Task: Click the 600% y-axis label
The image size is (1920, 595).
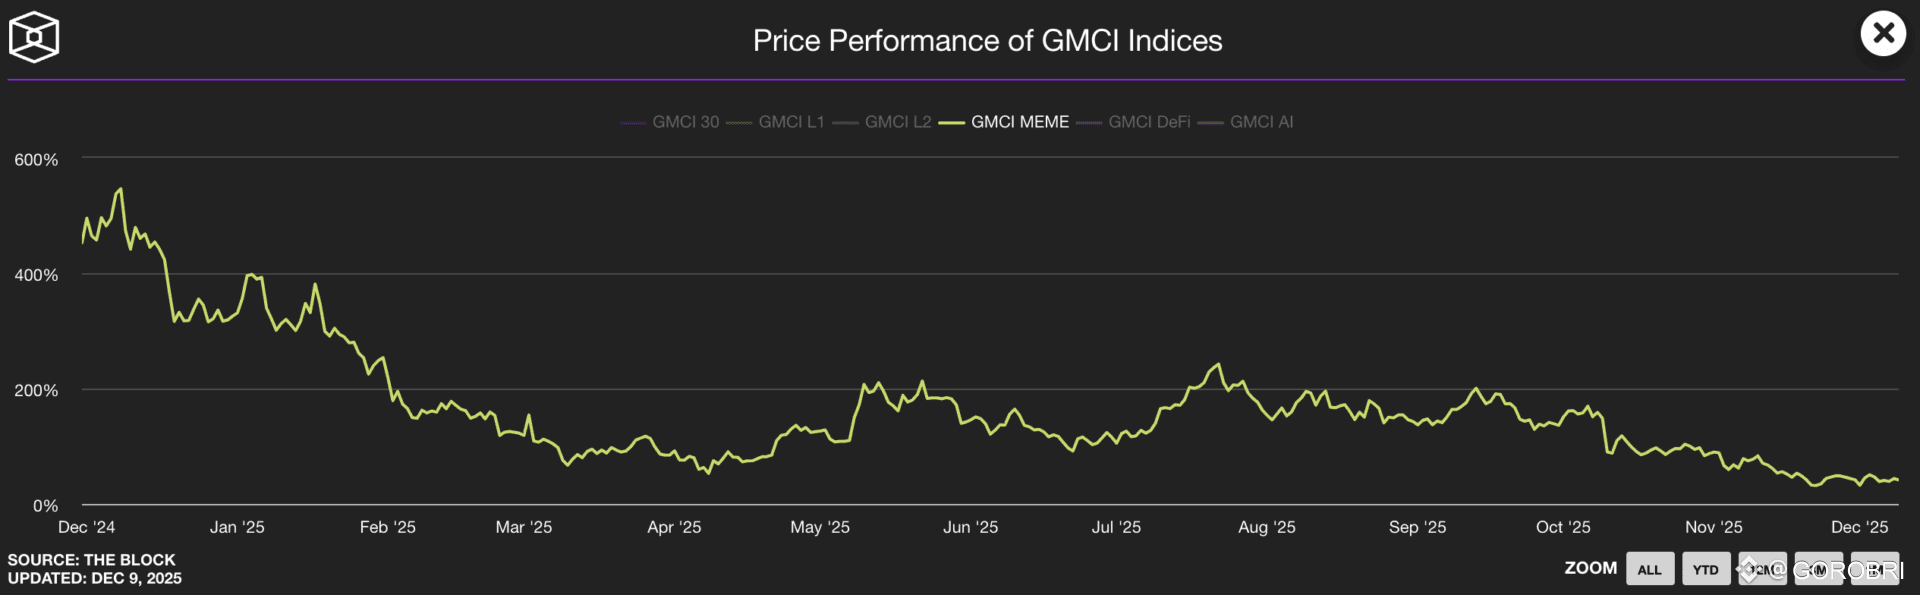Action: point(36,160)
